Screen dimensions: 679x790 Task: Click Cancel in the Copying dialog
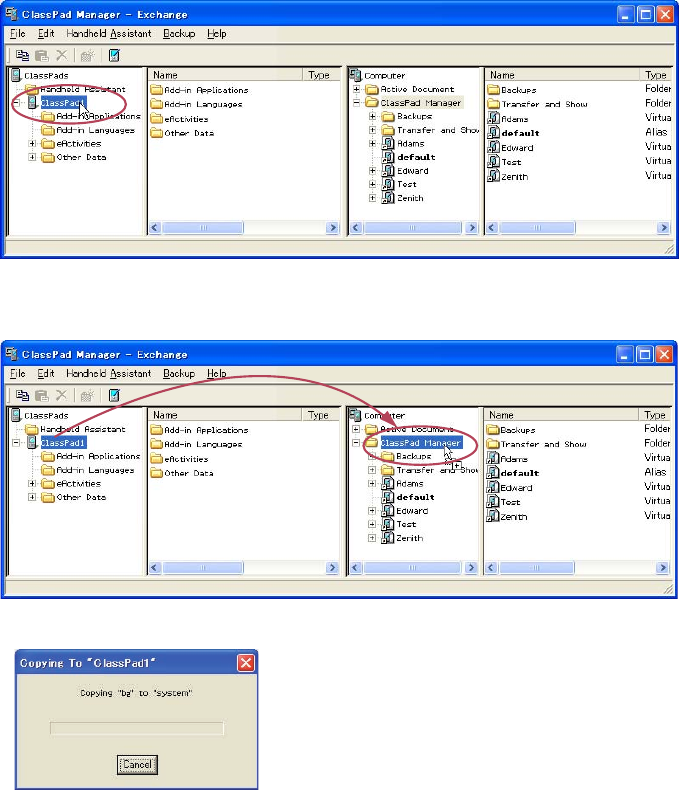click(x=137, y=764)
